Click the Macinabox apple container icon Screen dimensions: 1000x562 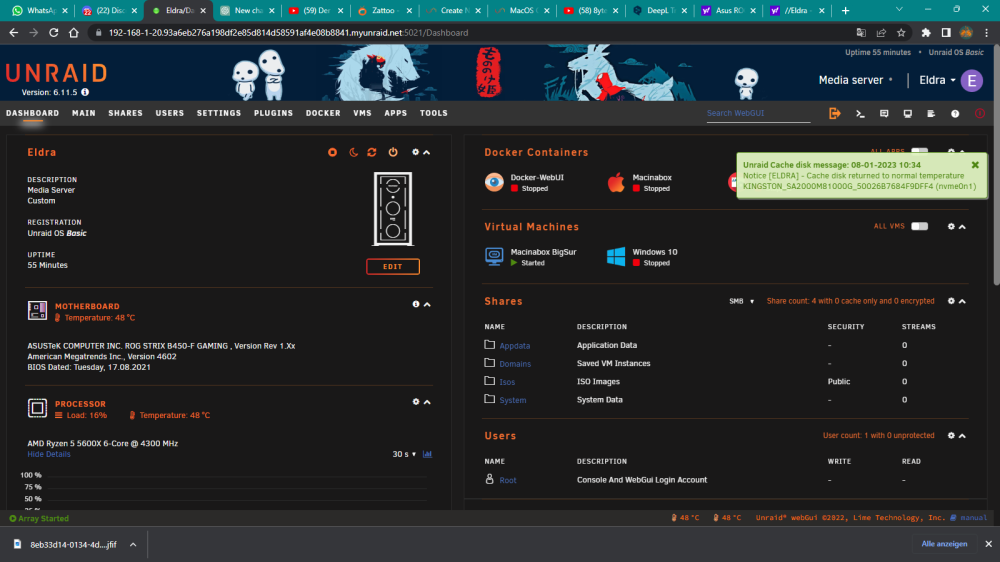616,182
